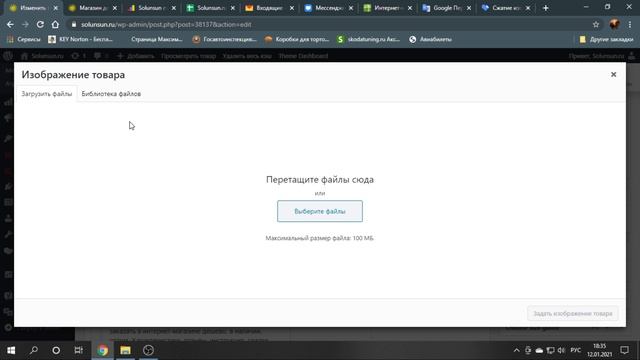Click the Chrome taskbar icon
Viewport: 640px width, 360px height.
102,350
